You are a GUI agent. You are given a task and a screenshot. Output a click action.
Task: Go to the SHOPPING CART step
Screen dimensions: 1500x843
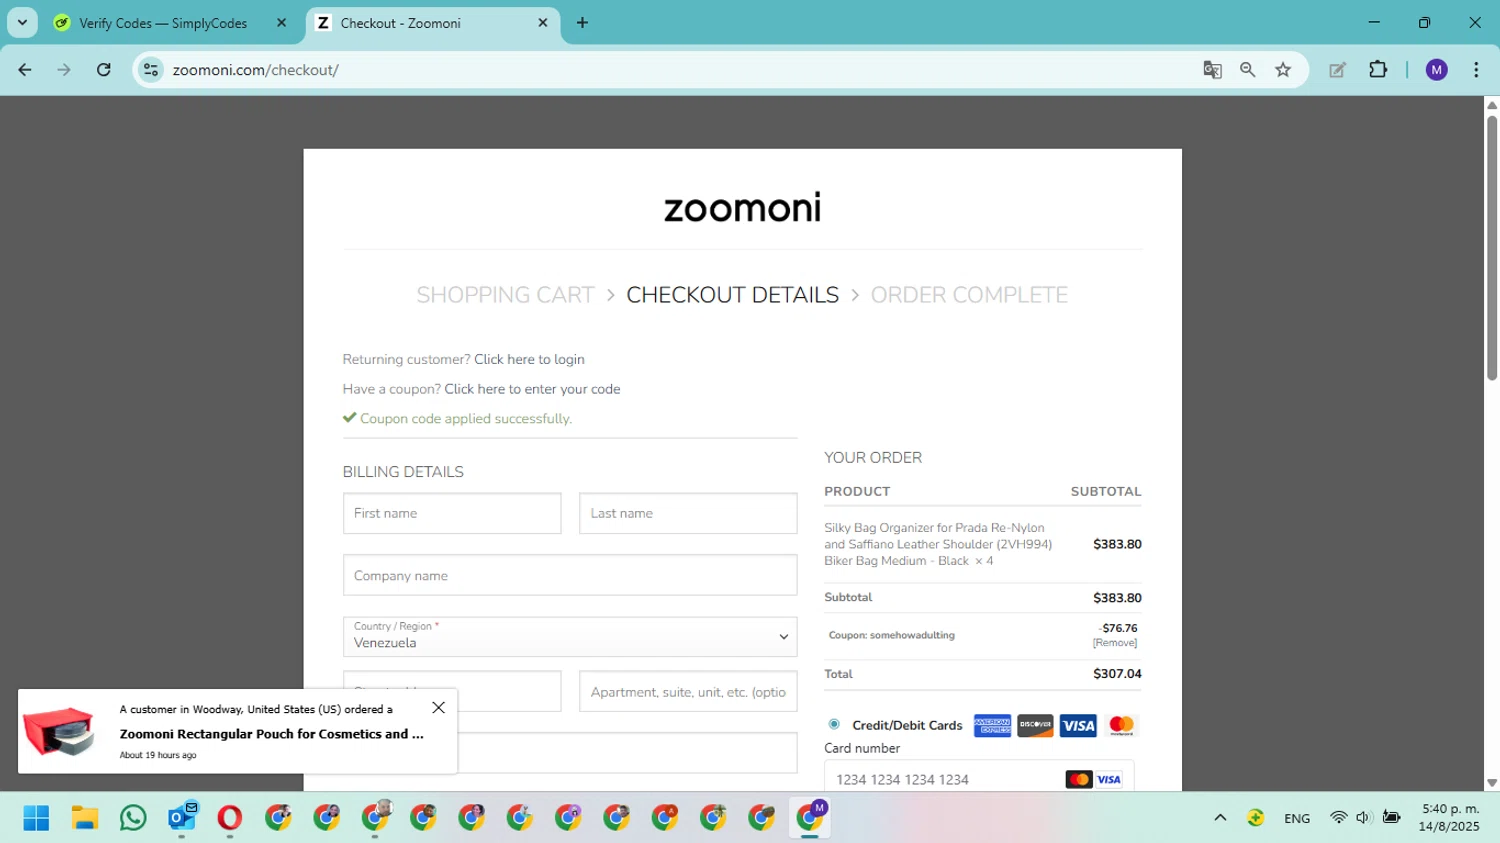point(505,295)
